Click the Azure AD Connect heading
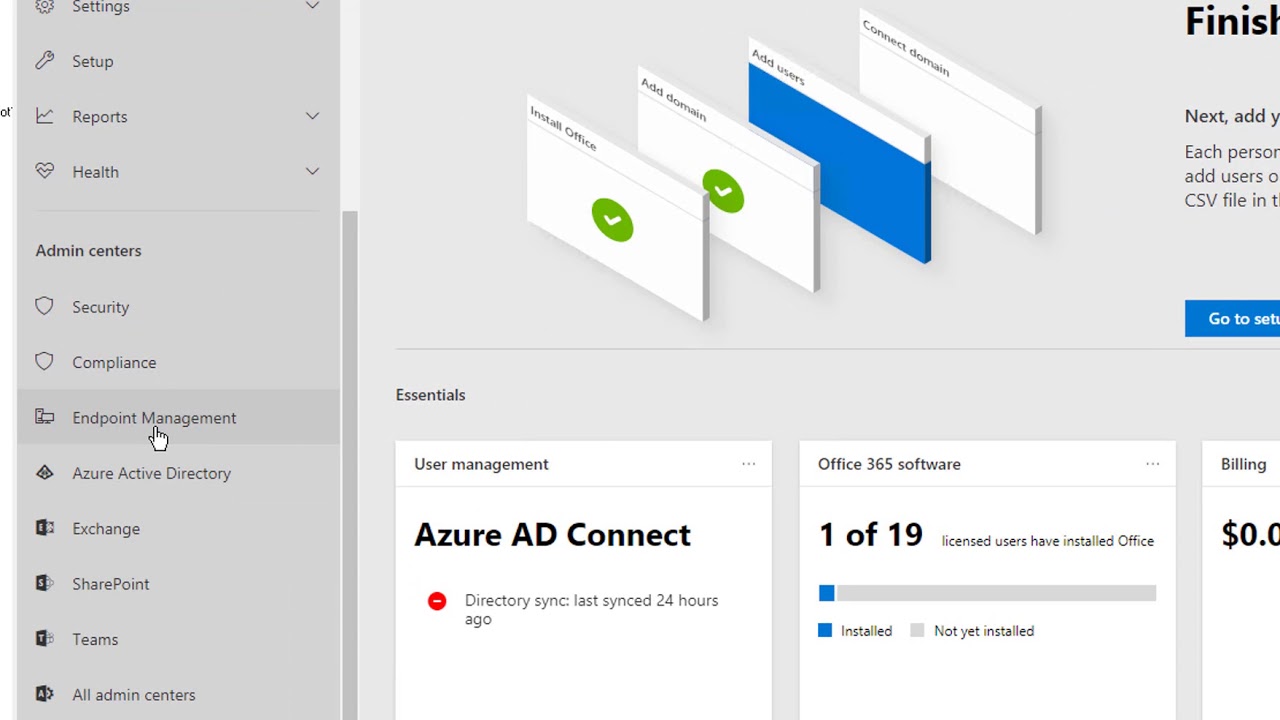Viewport: 1280px width, 720px height. coord(552,534)
